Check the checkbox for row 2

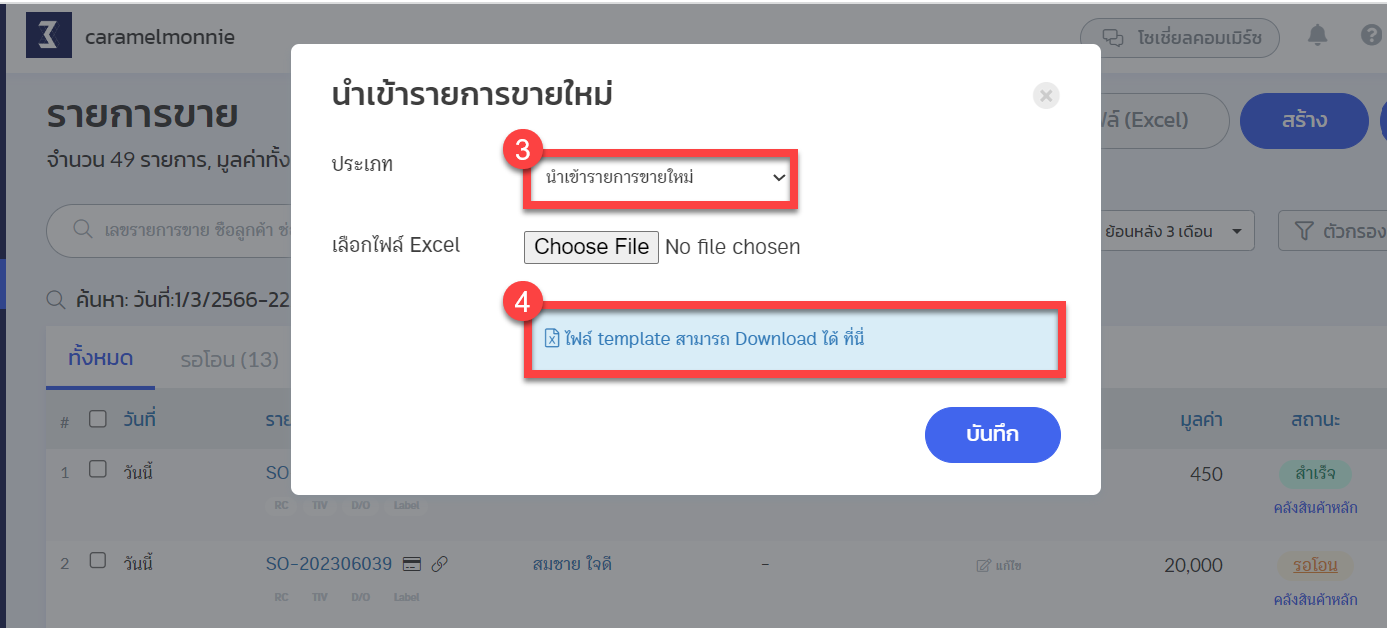point(97,561)
